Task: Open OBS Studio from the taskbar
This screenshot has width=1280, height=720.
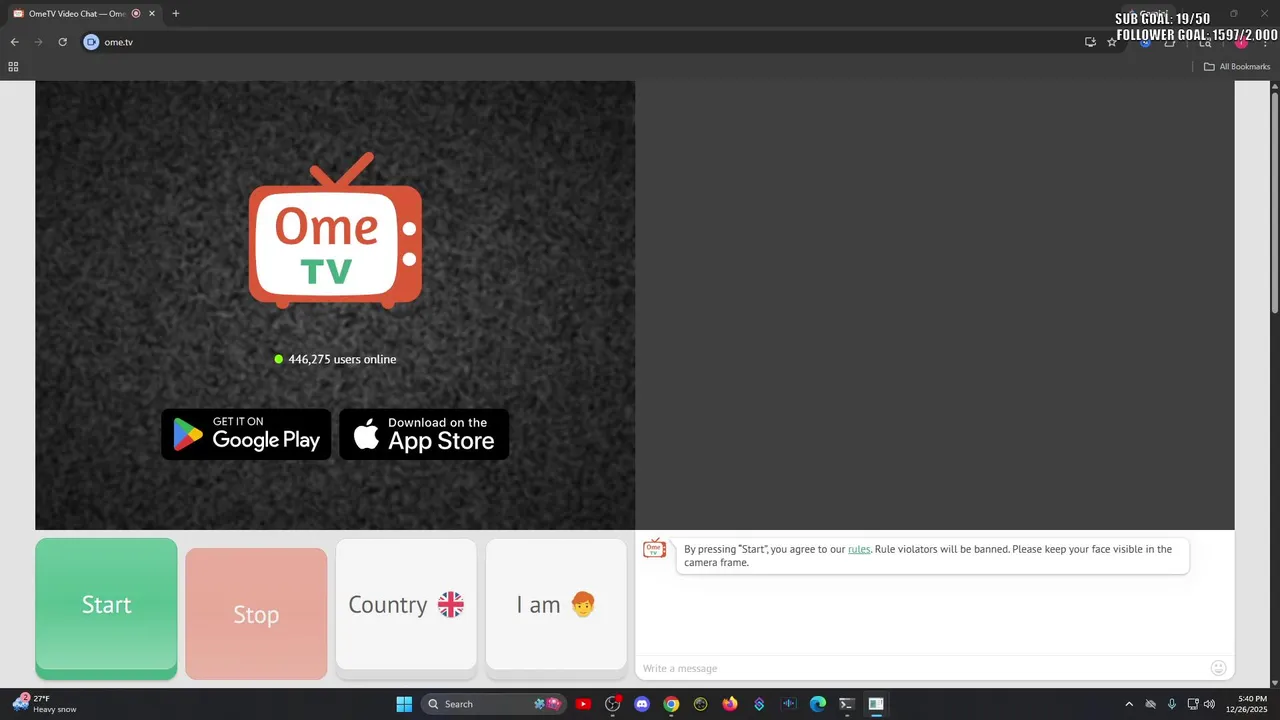Action: pos(613,704)
